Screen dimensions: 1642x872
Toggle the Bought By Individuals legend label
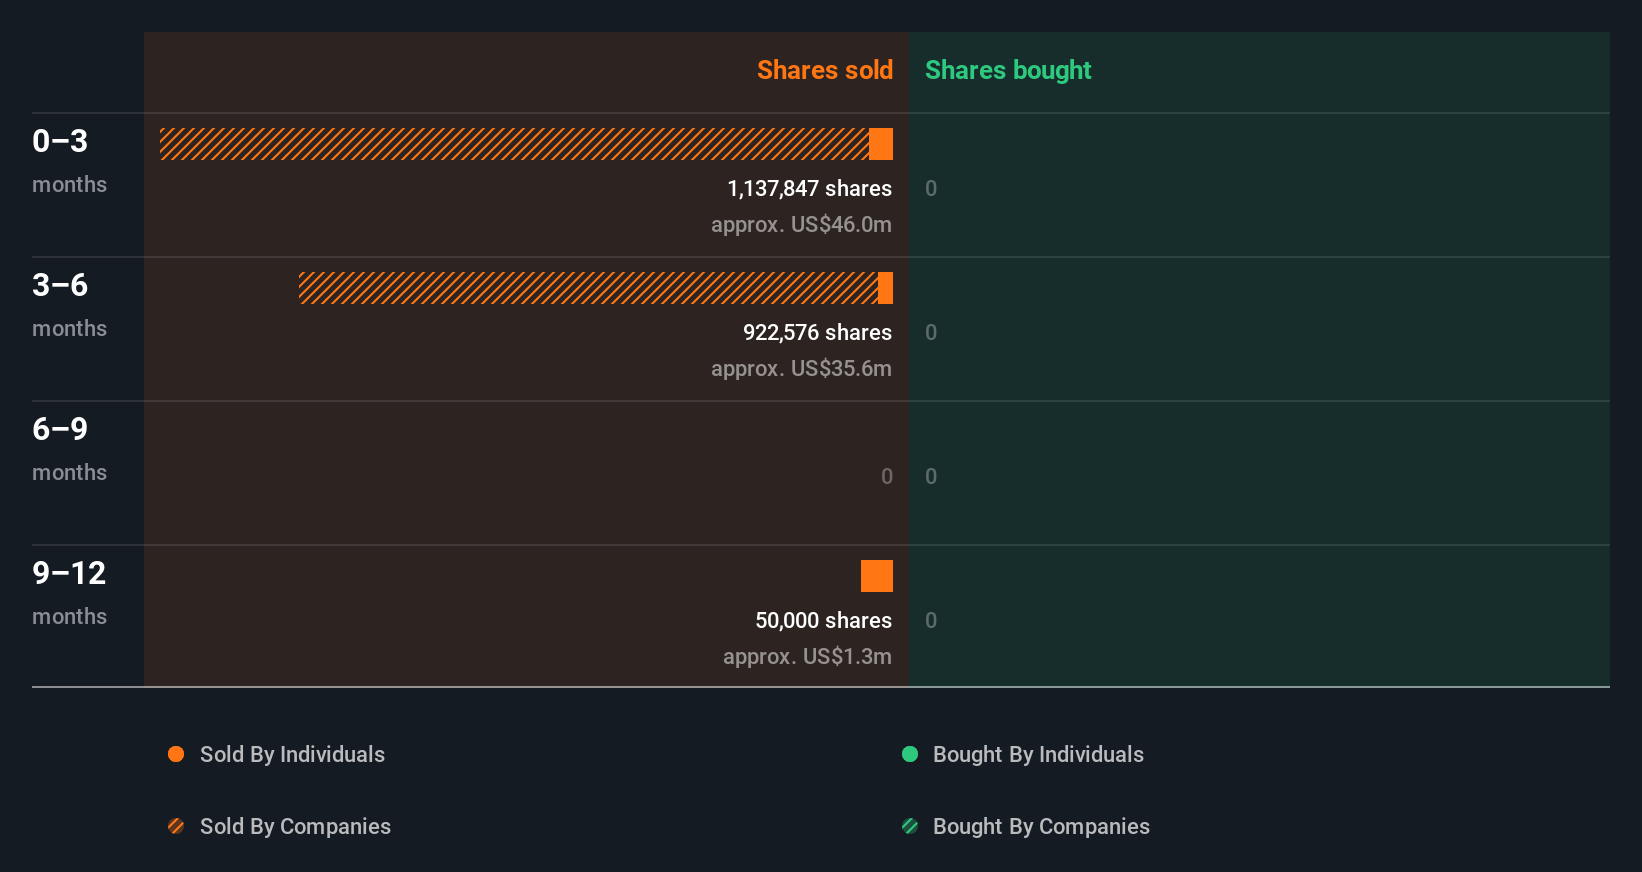pos(1038,754)
